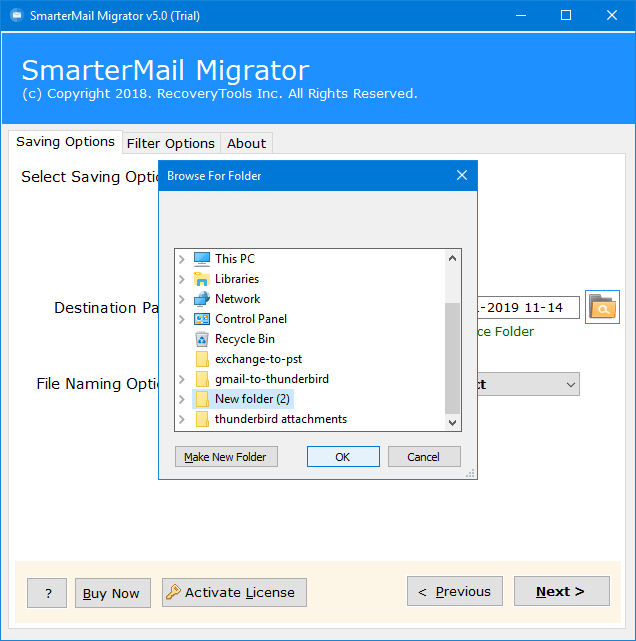This screenshot has width=636, height=641.
Task: Switch to the Saving Options tab
Action: tap(65, 142)
